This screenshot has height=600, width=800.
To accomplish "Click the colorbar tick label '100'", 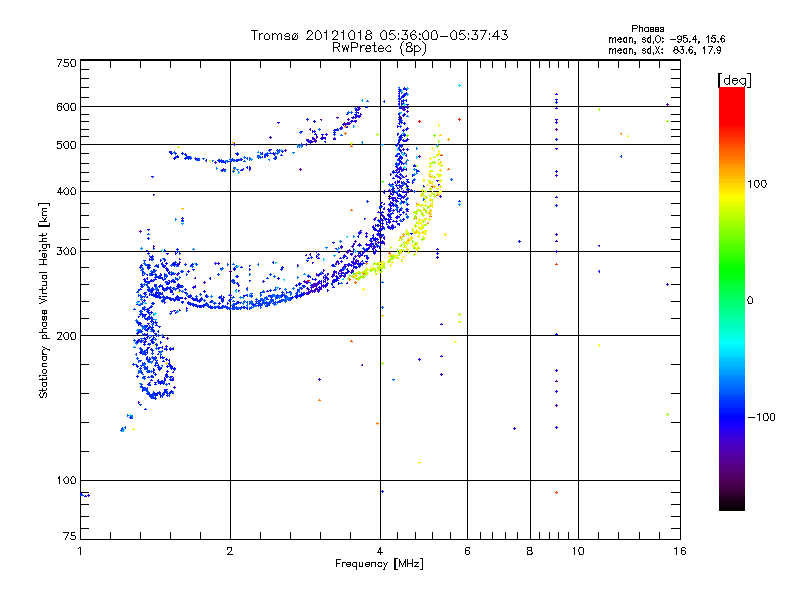I will pos(757,184).
